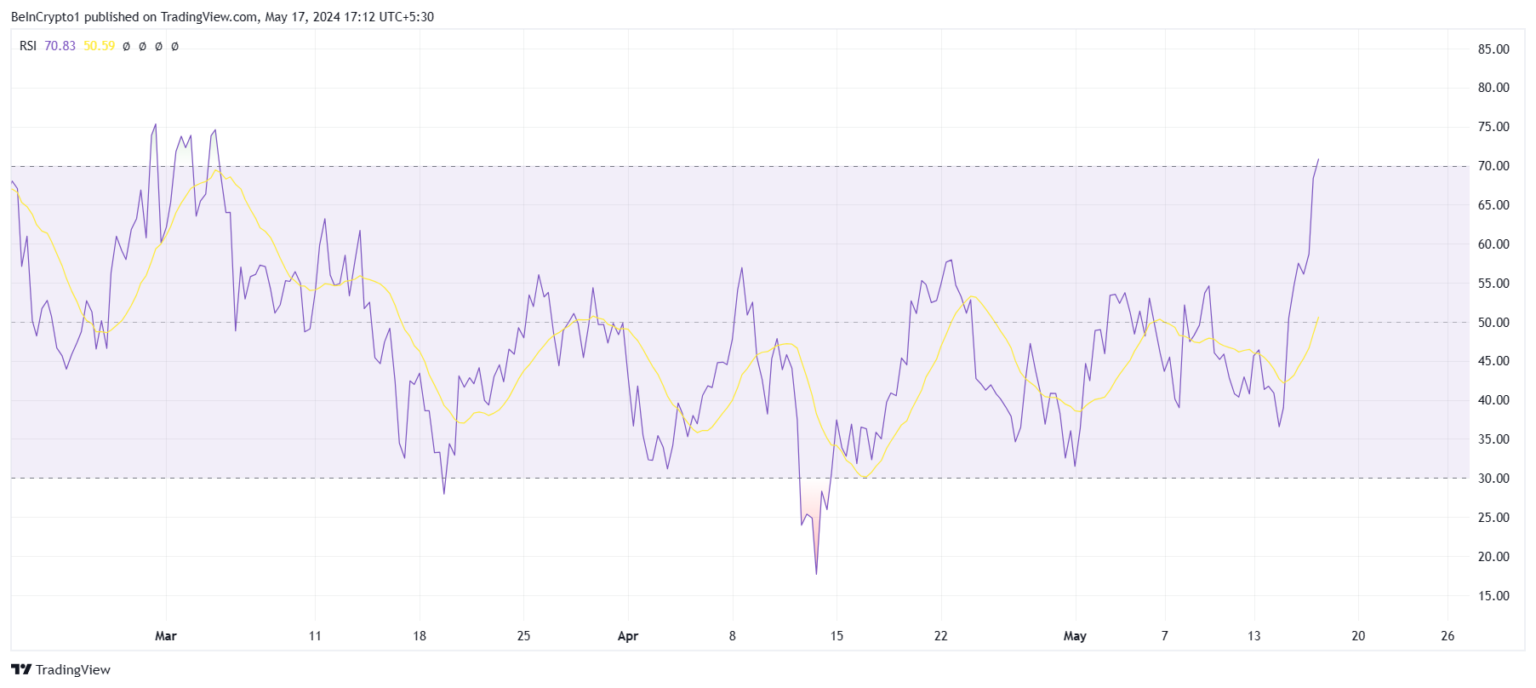Click the first ø symbol after 50.59
Screen dimensions: 1536x688
point(126,46)
